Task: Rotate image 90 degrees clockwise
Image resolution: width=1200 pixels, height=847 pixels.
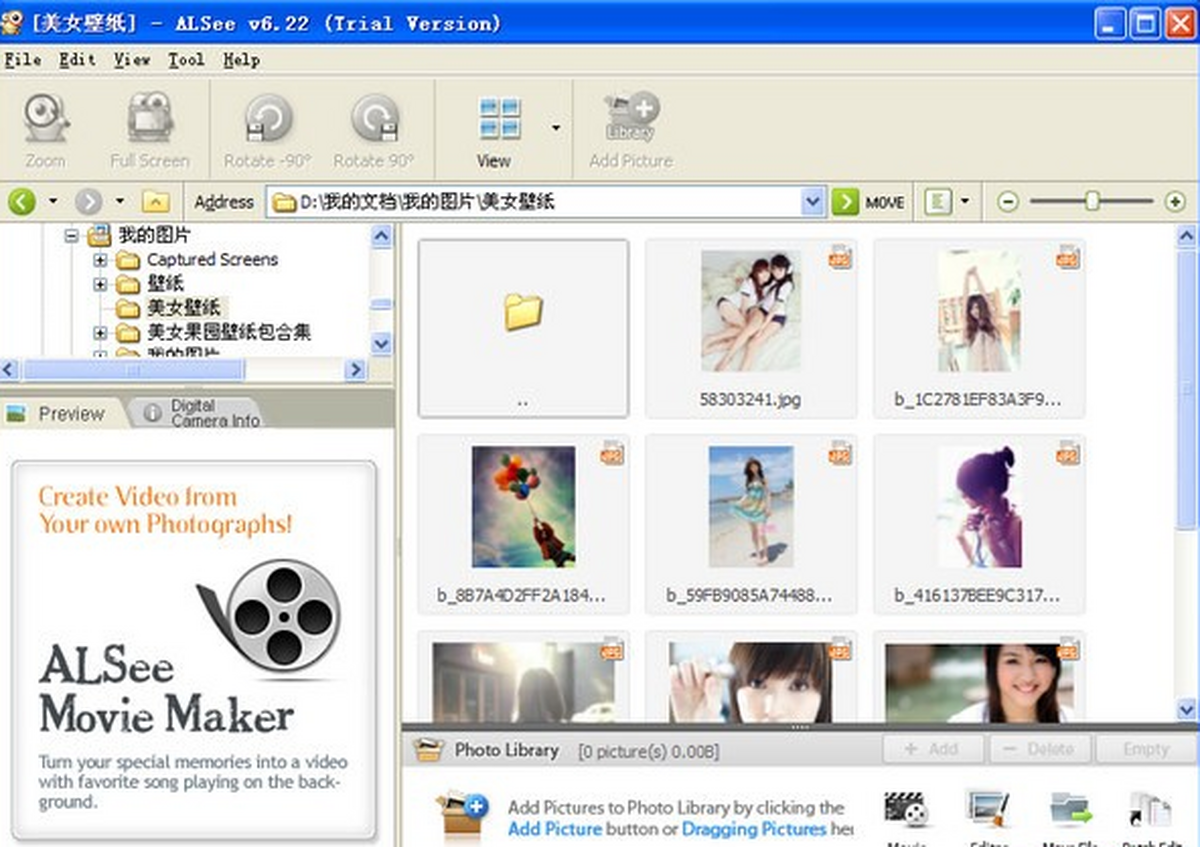Action: [x=374, y=120]
